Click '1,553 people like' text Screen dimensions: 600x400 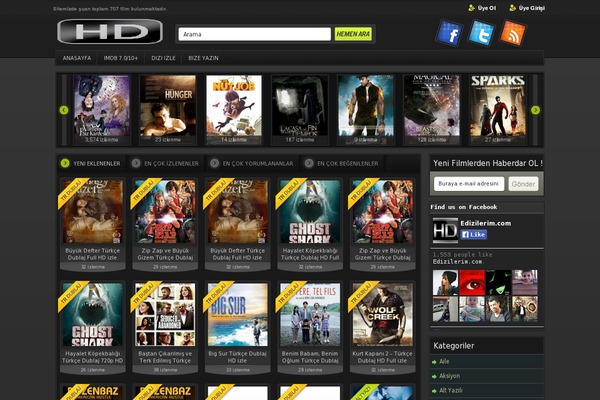[x=463, y=255]
